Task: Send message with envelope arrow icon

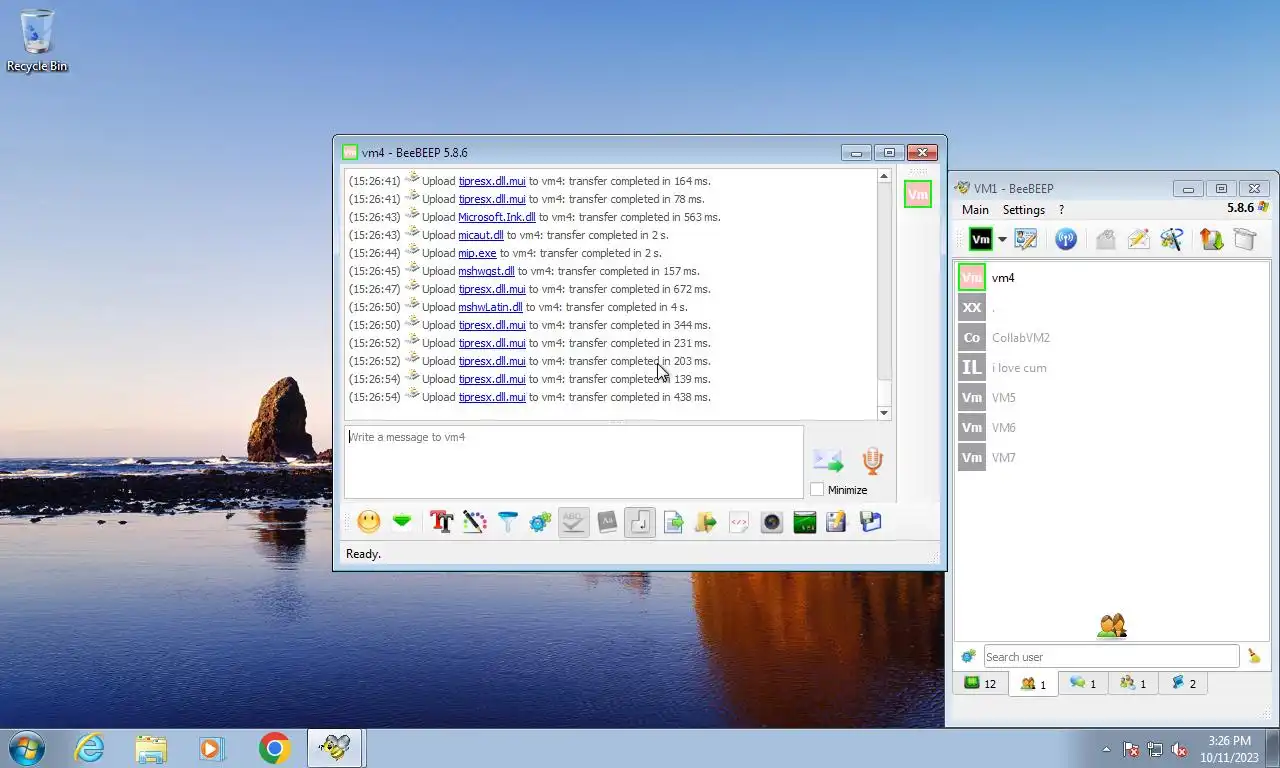Action: tap(828, 461)
